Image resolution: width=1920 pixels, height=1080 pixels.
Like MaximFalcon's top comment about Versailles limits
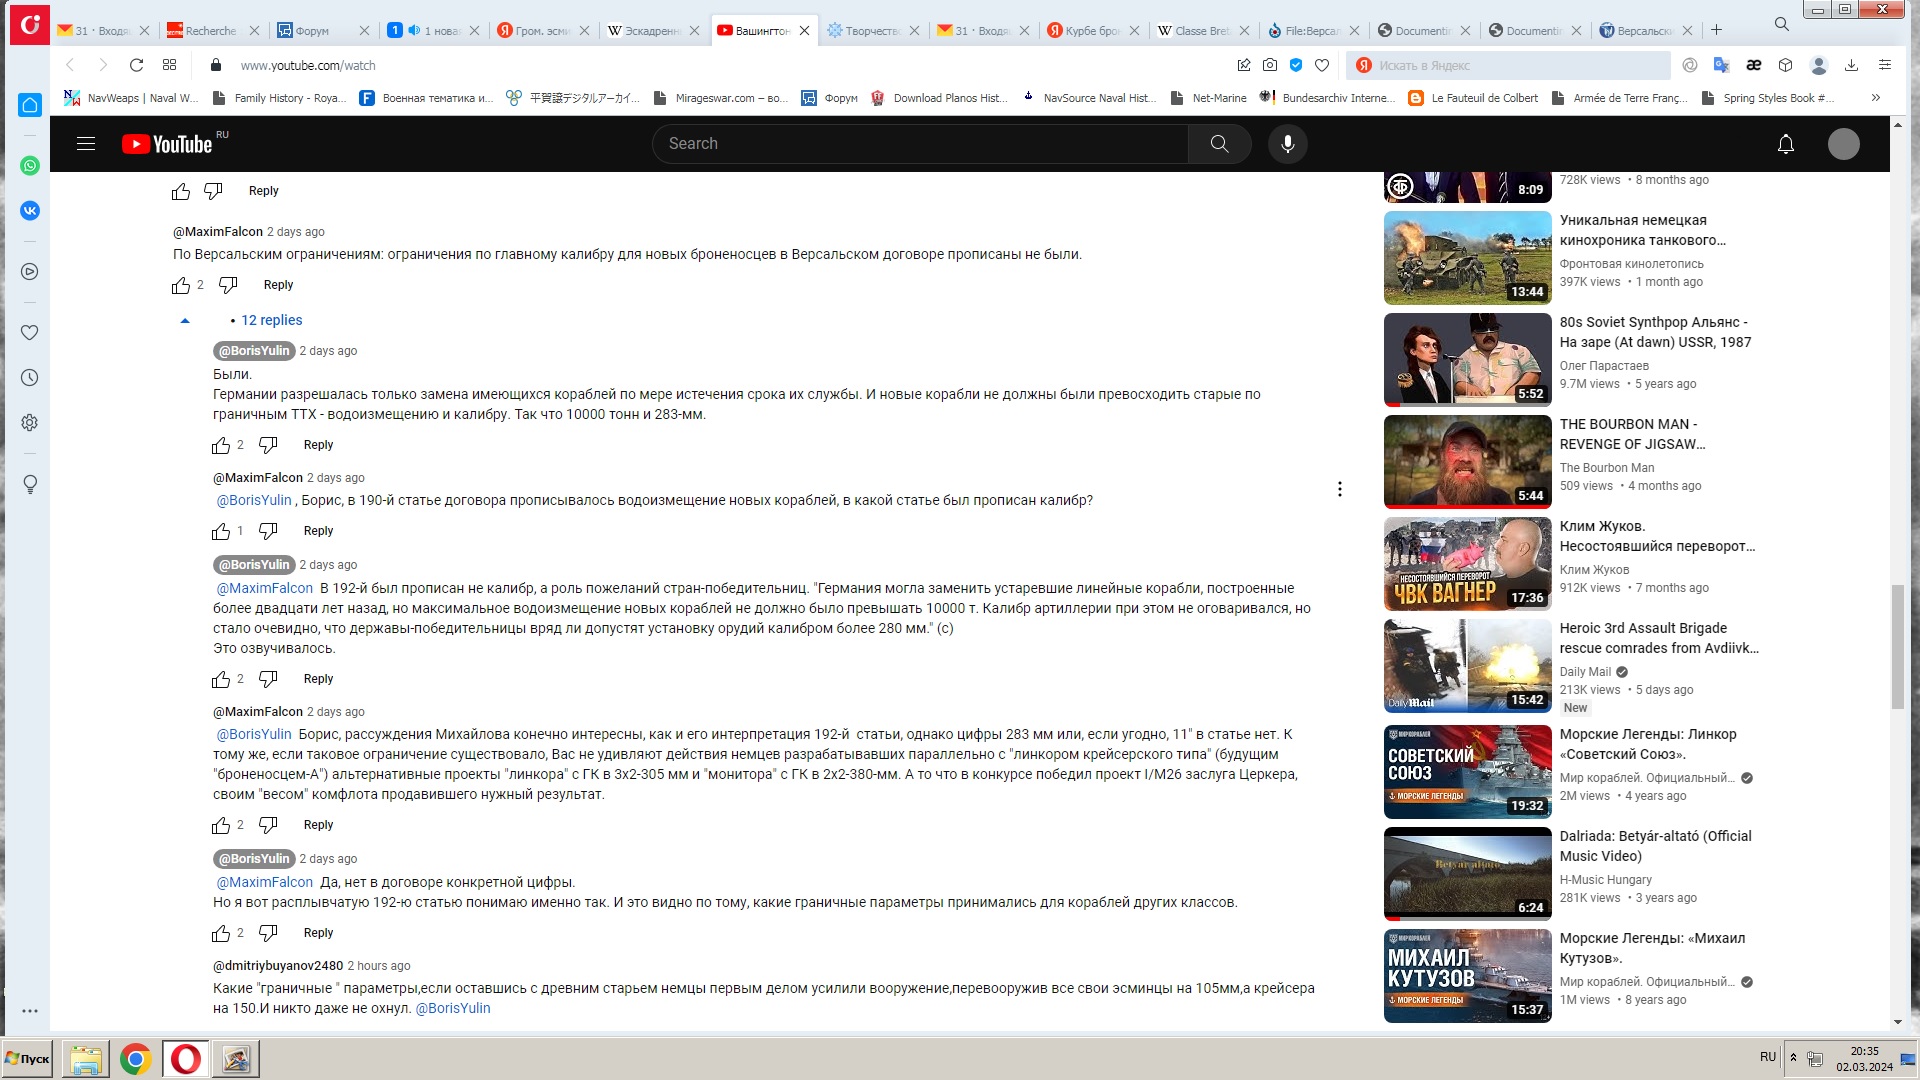coord(181,286)
